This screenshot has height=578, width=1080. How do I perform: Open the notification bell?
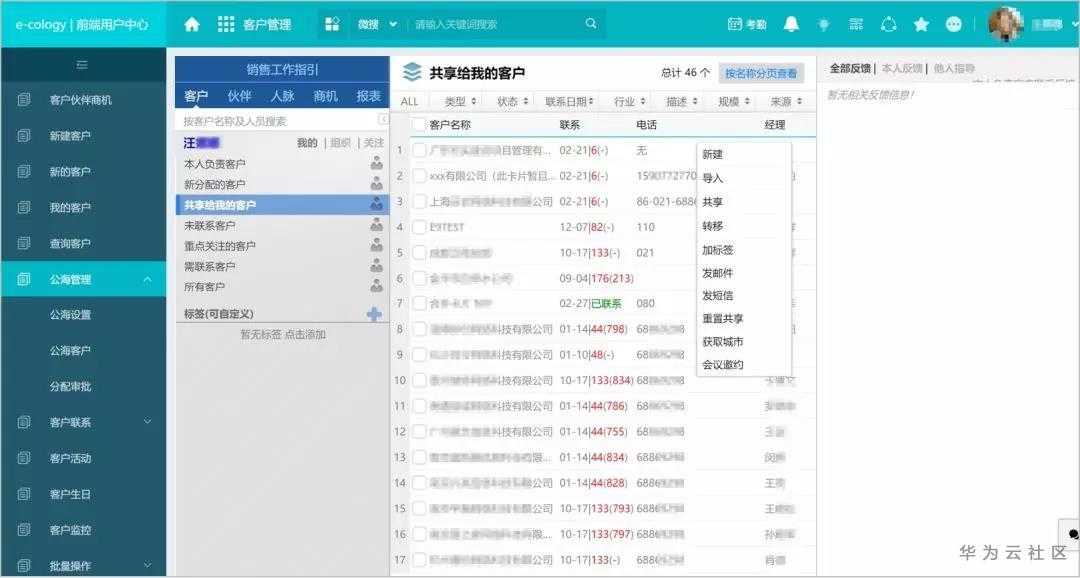coord(791,24)
